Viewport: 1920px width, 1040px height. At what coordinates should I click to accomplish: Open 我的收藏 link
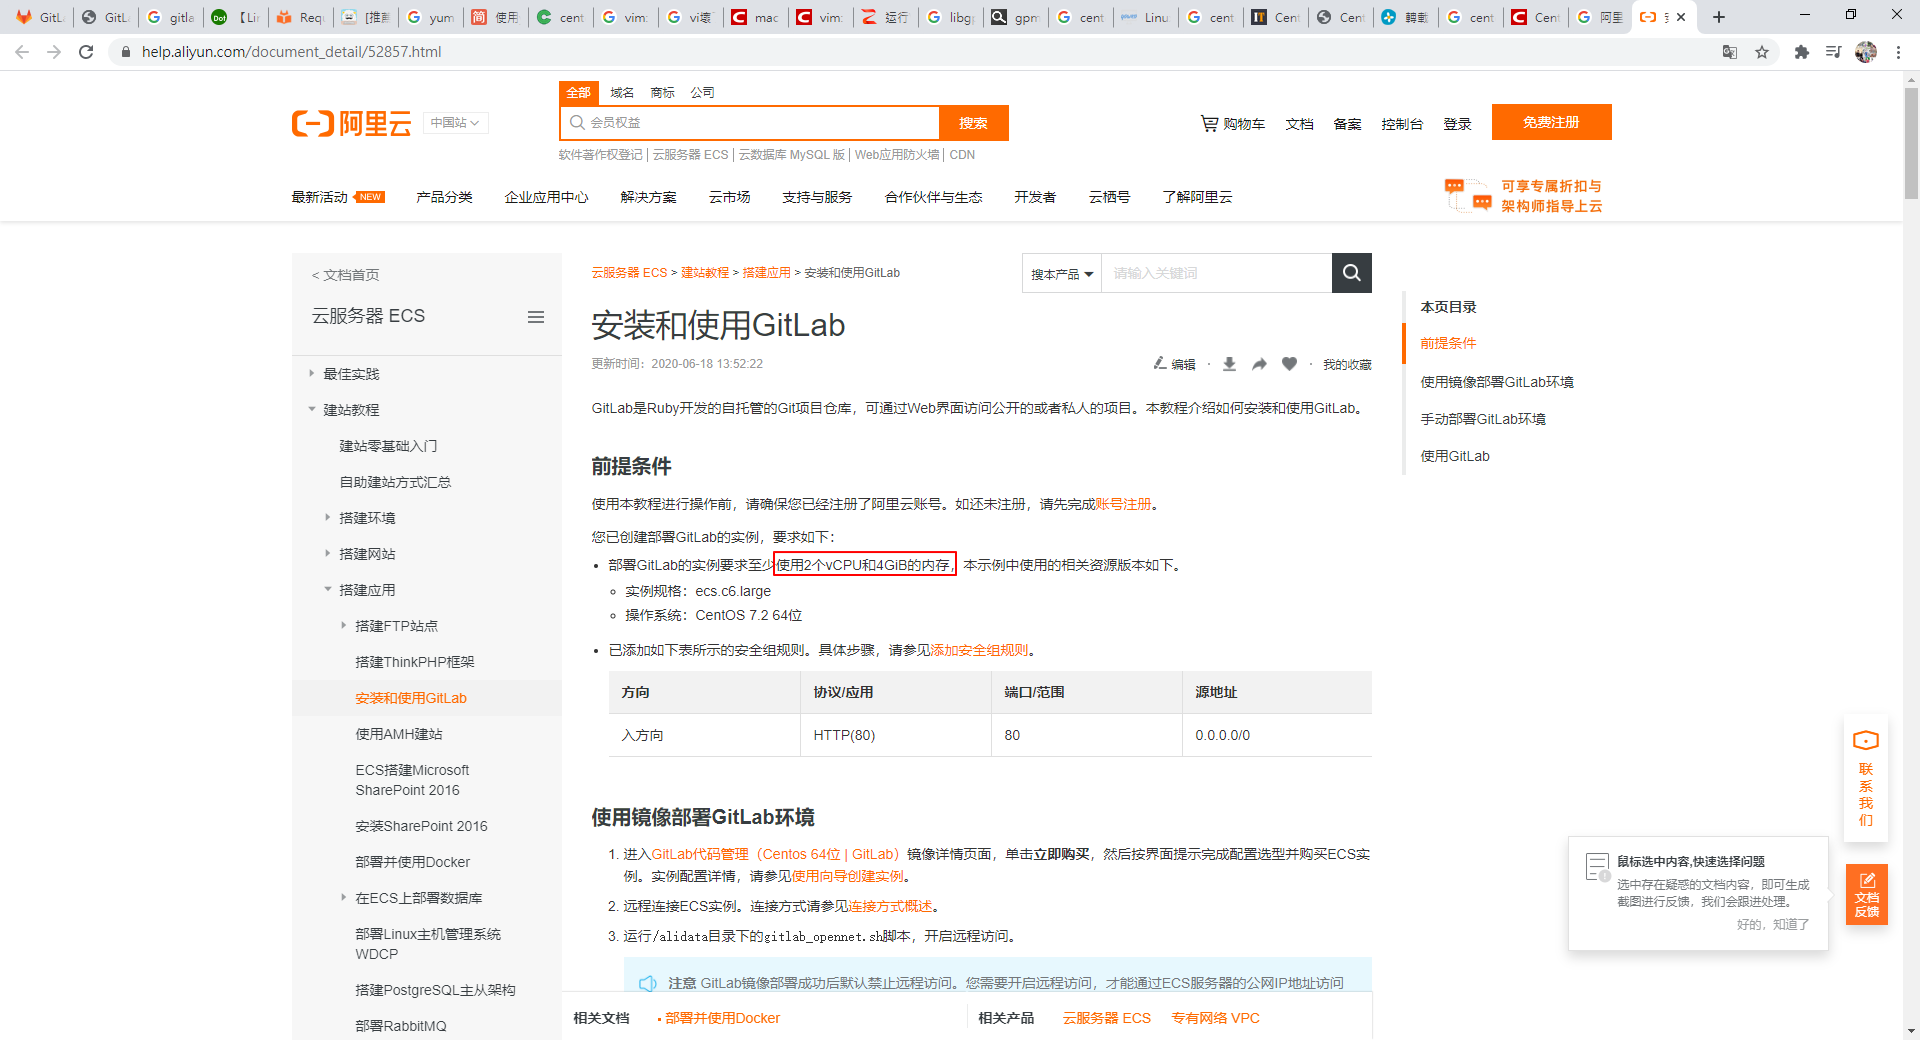click(1347, 365)
